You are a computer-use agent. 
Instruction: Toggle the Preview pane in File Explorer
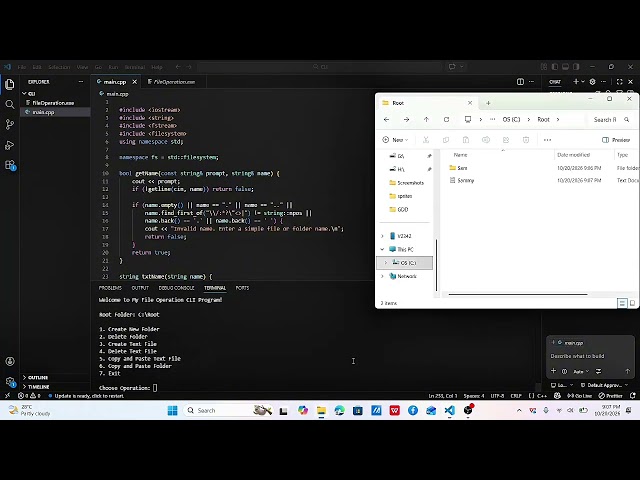[616, 140]
